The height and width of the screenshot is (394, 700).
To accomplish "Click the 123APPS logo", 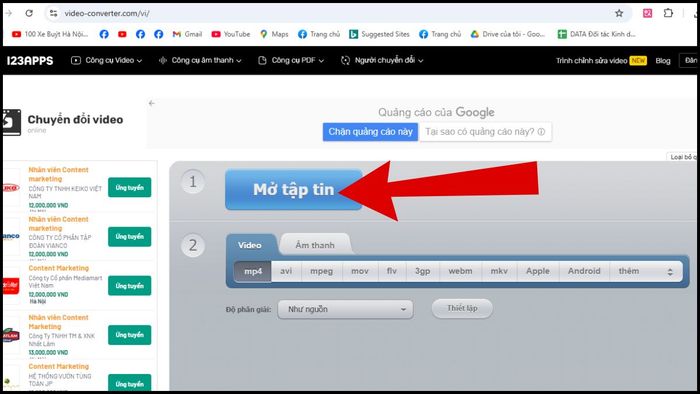I will click(x=30, y=61).
